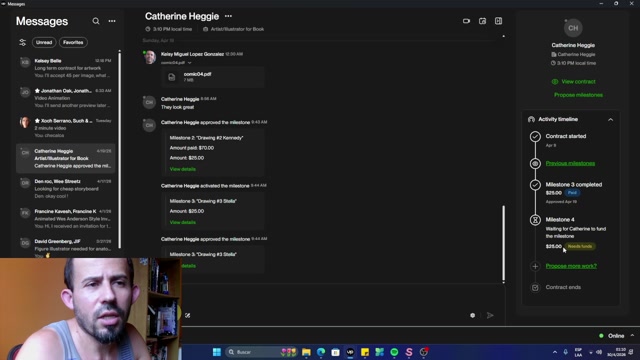Screen dimensions: 640x360
Task: Show hidden system tray icons
Action: pyautogui.click(x=555, y=352)
